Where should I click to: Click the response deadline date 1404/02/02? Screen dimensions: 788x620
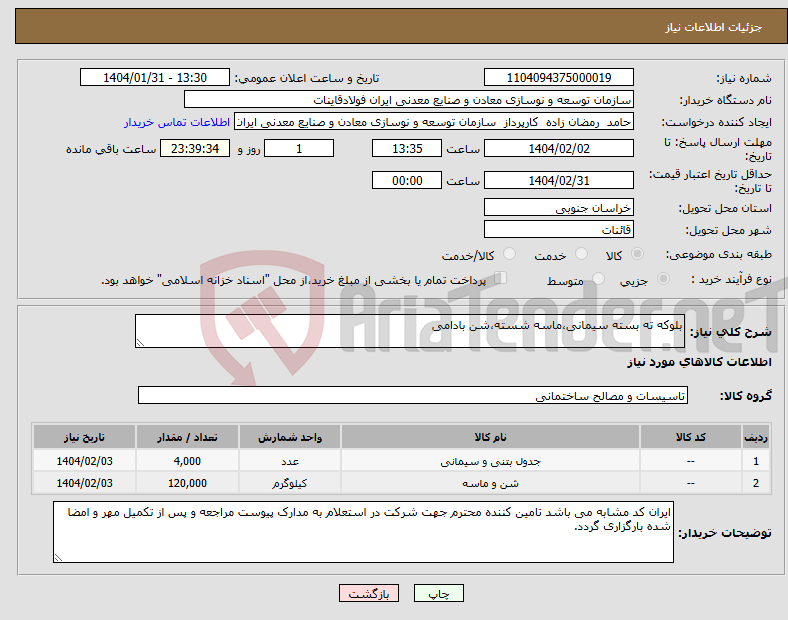pos(558,148)
